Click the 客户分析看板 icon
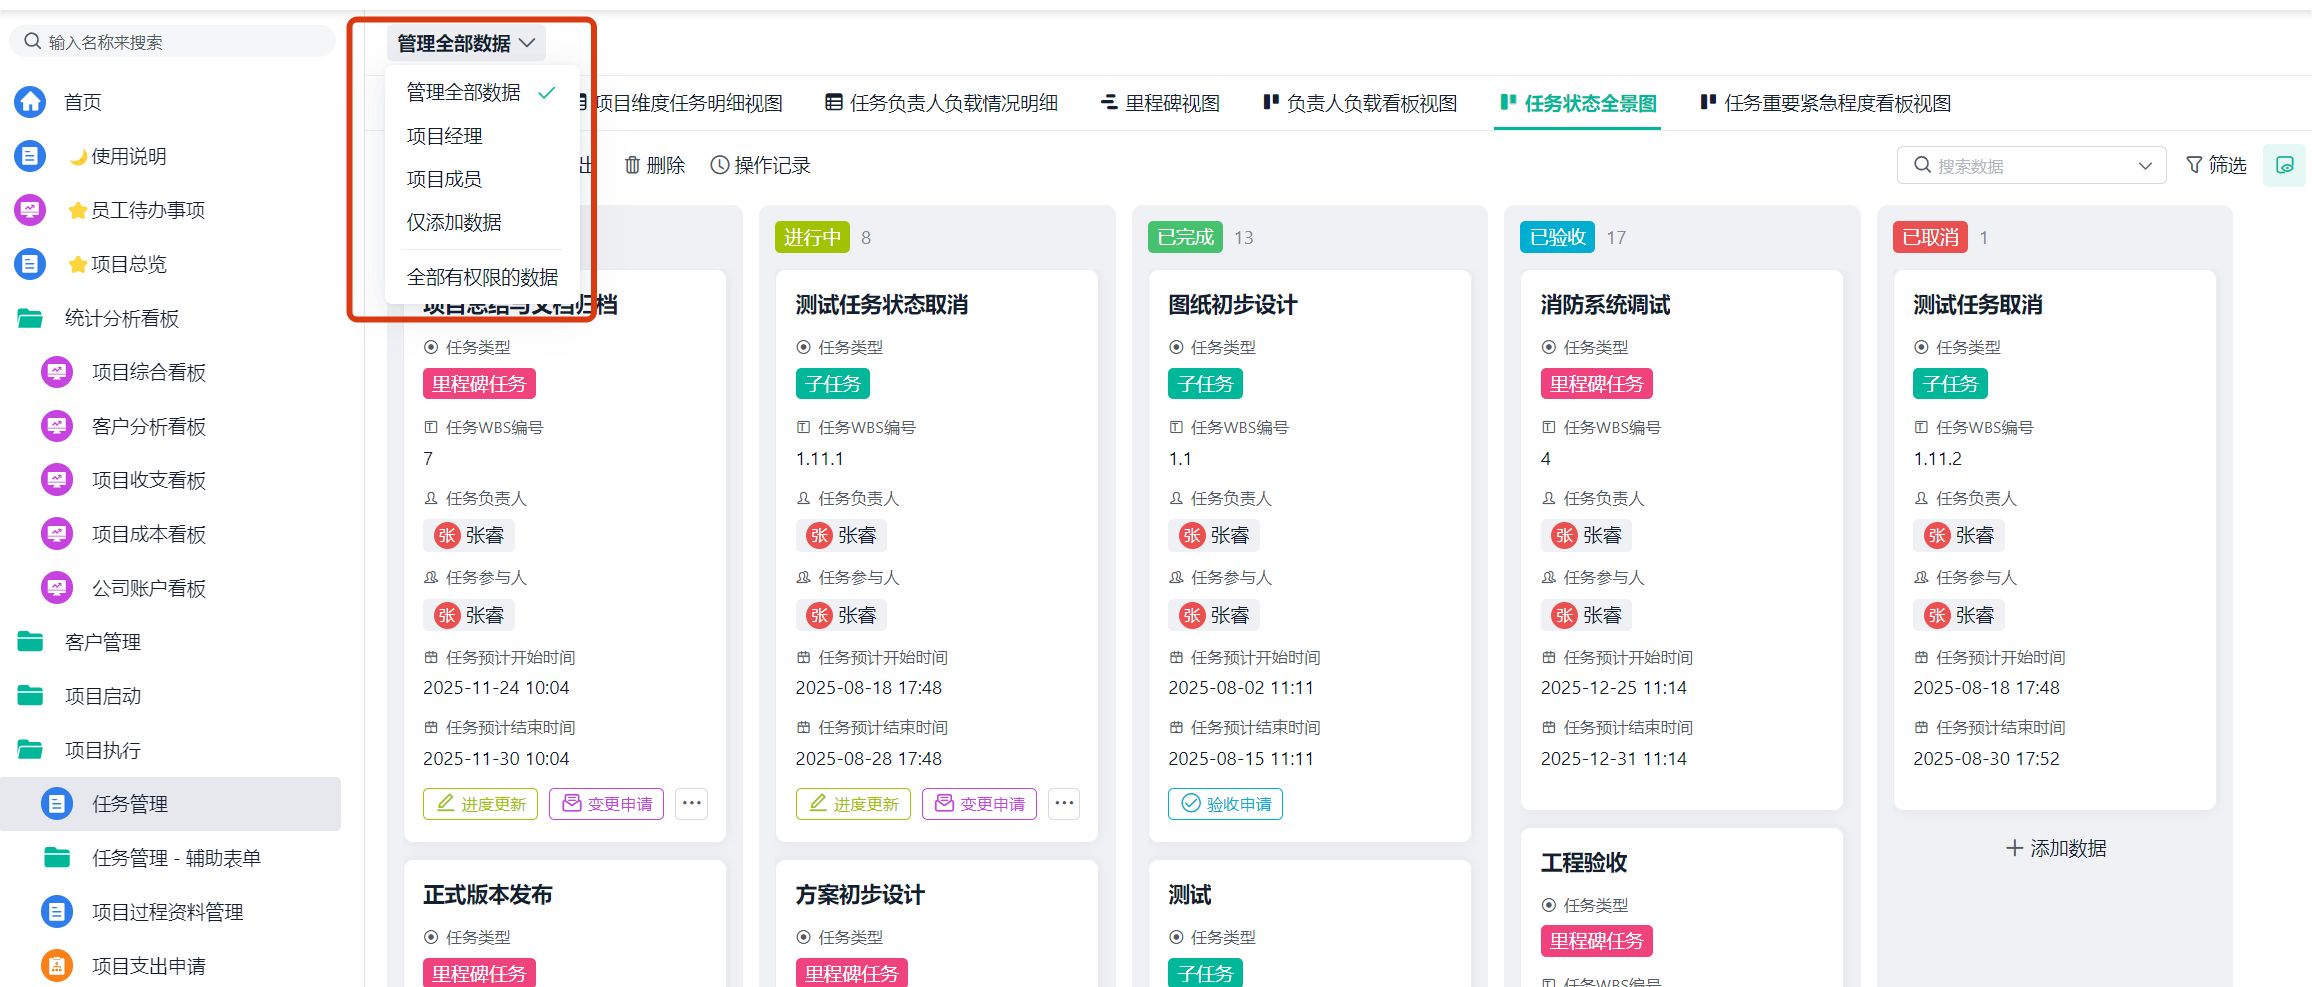The width and height of the screenshot is (2312, 987). pyautogui.click(x=57, y=426)
